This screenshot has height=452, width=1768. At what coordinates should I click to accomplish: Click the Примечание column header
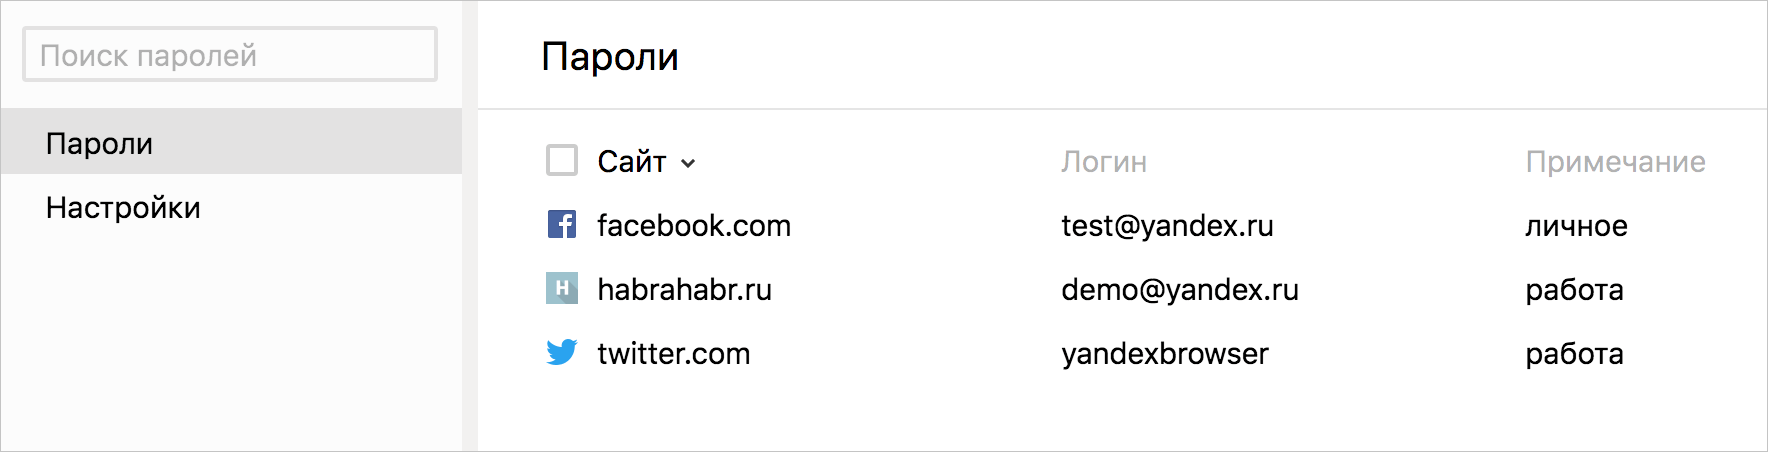tap(1615, 162)
